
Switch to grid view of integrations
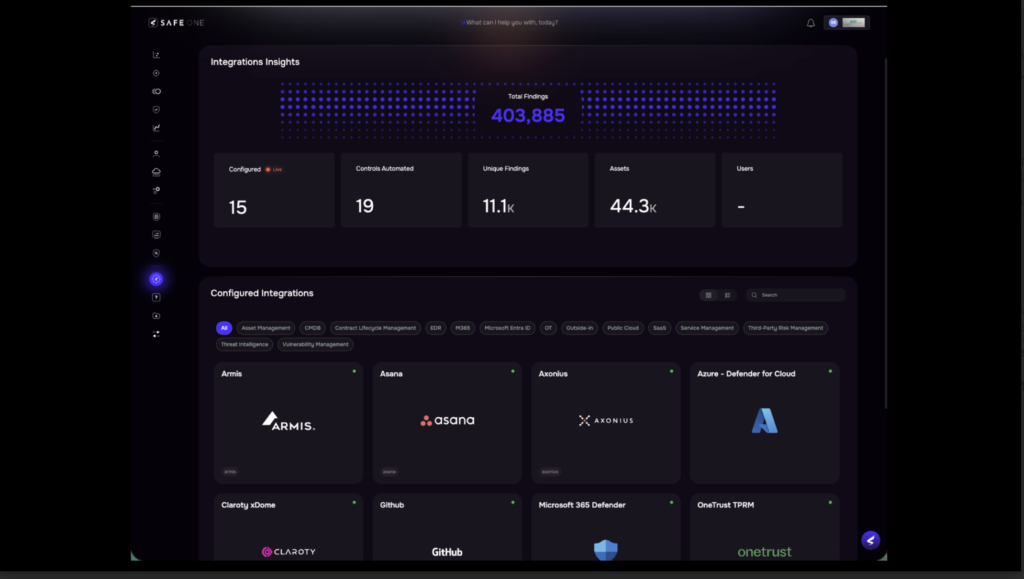coord(709,295)
